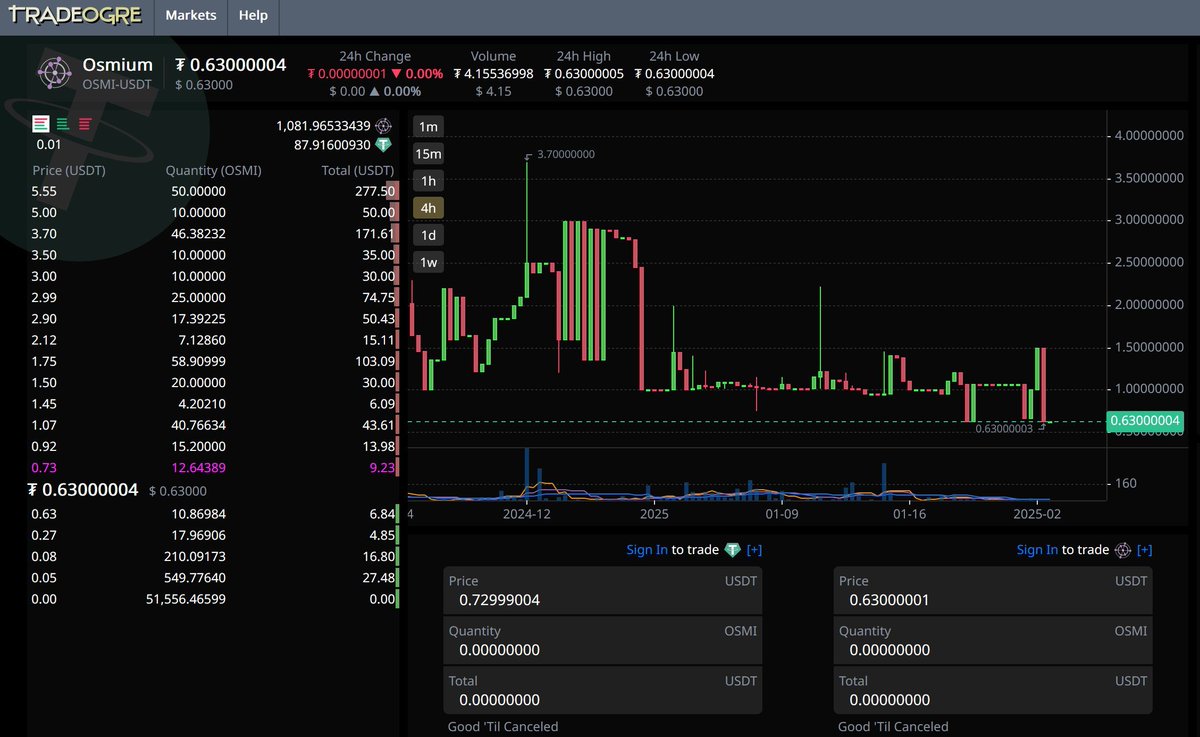Select the 3.50 sell order row
The width and height of the screenshot is (1200, 737).
click(x=214, y=255)
